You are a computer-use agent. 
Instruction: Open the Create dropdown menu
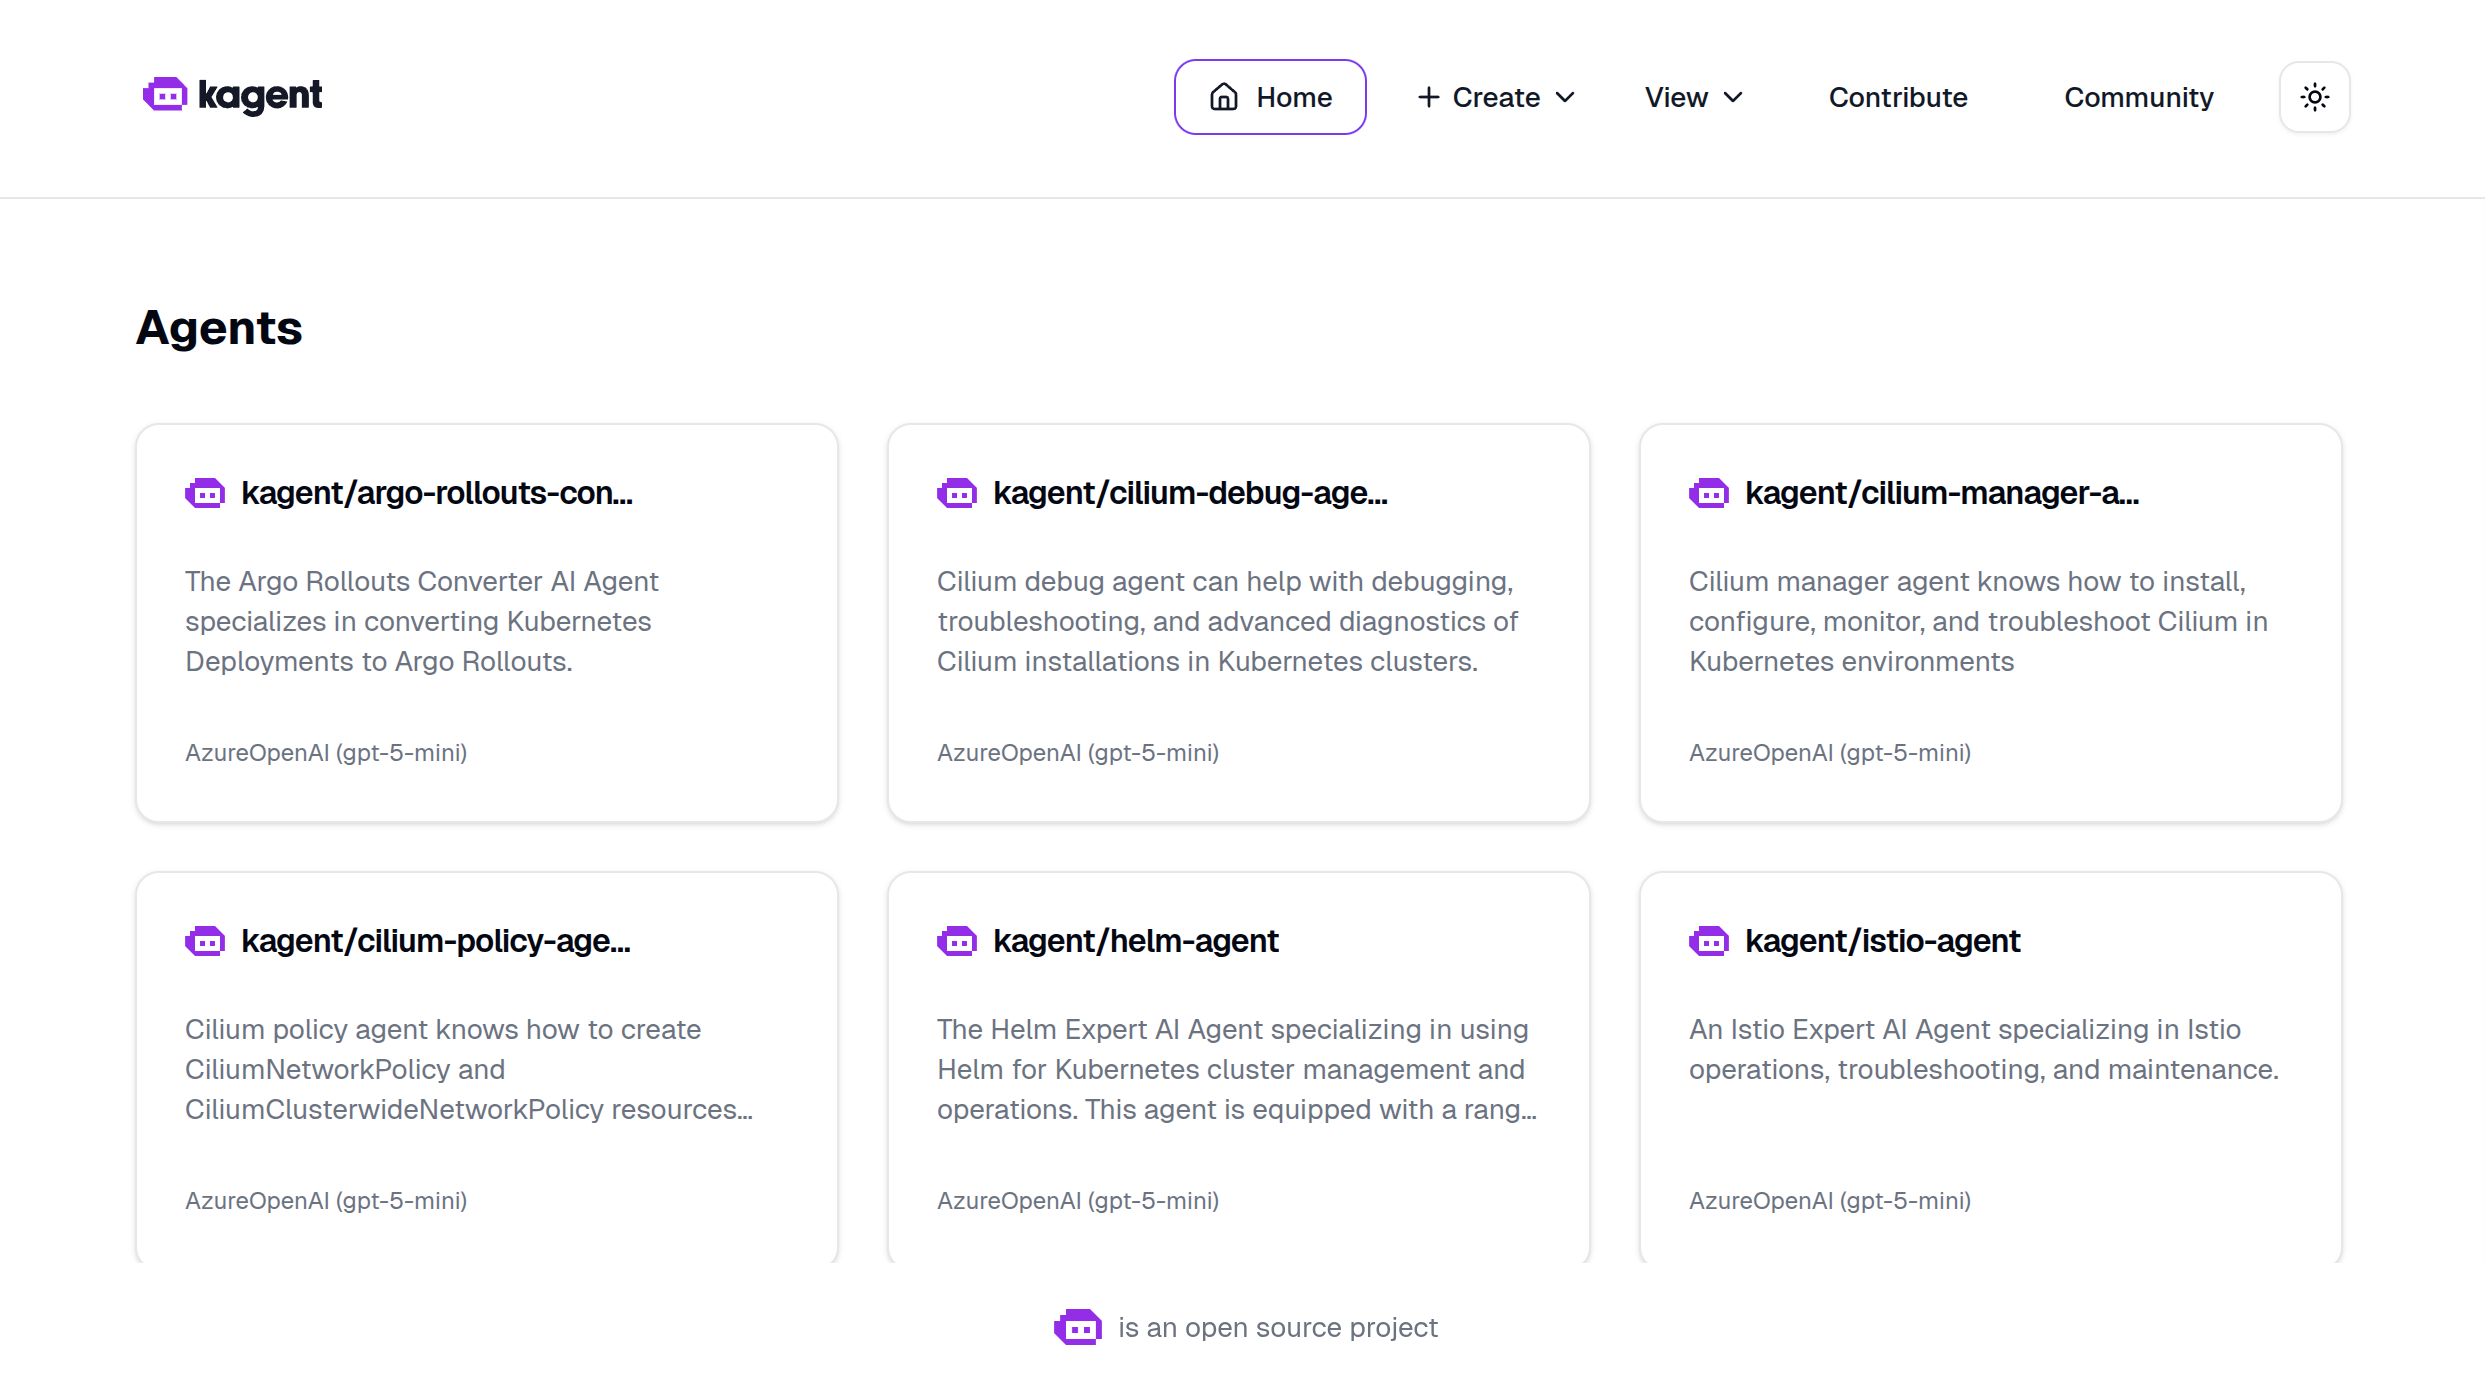[x=1495, y=97]
